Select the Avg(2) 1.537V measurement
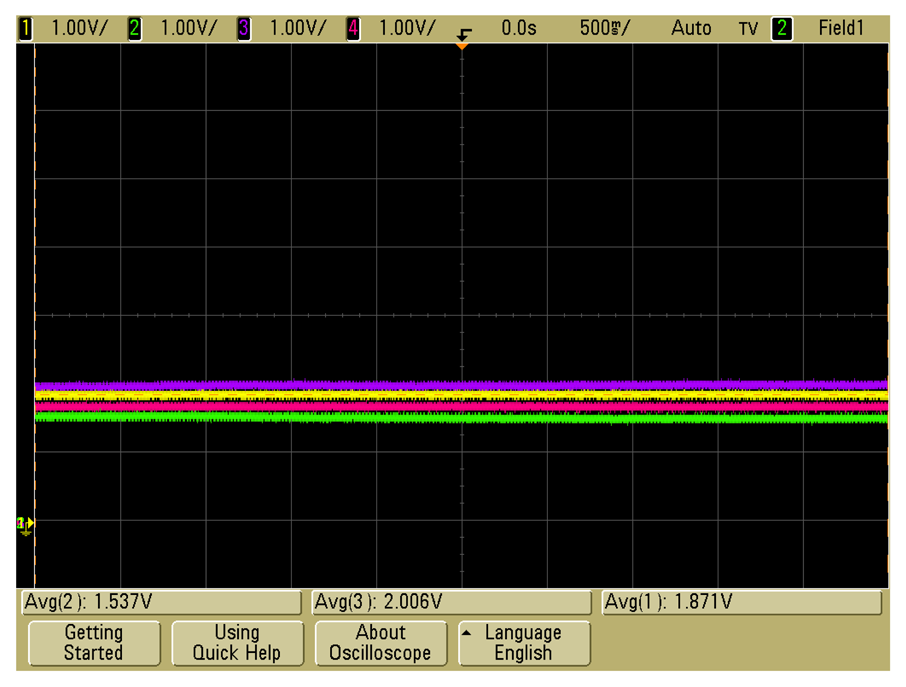 [161, 602]
